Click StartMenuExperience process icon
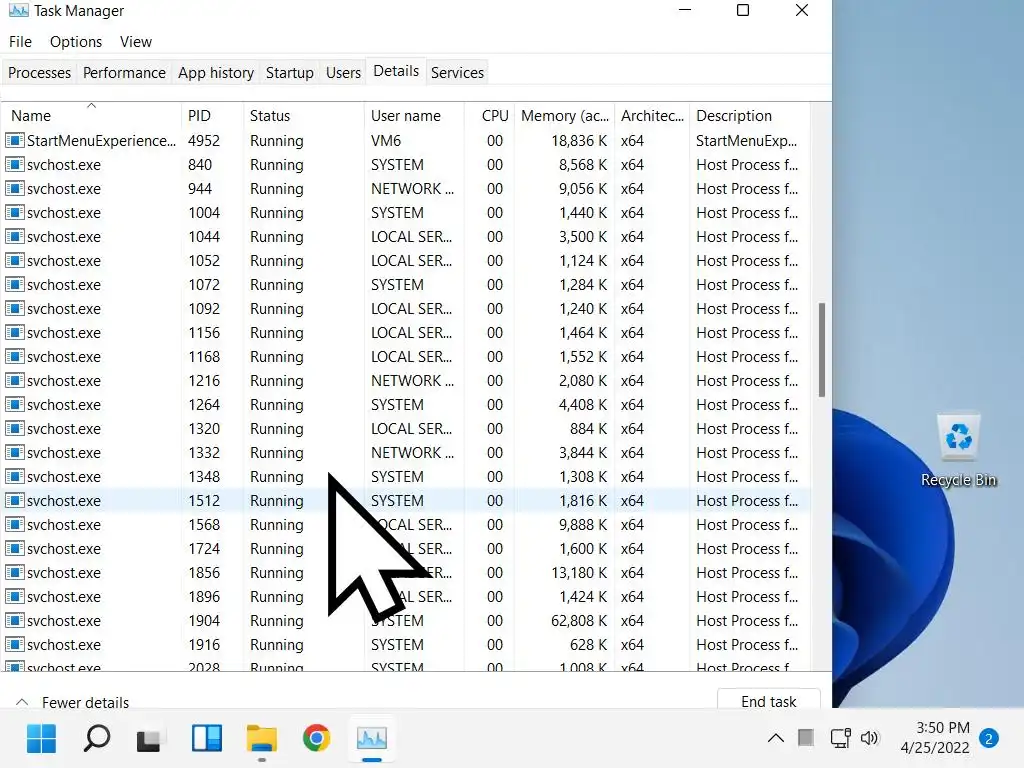 click(14, 140)
